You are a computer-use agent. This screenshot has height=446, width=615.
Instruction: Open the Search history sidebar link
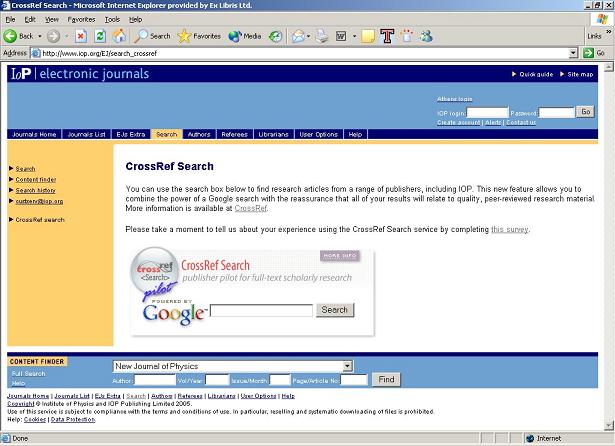pos(35,190)
